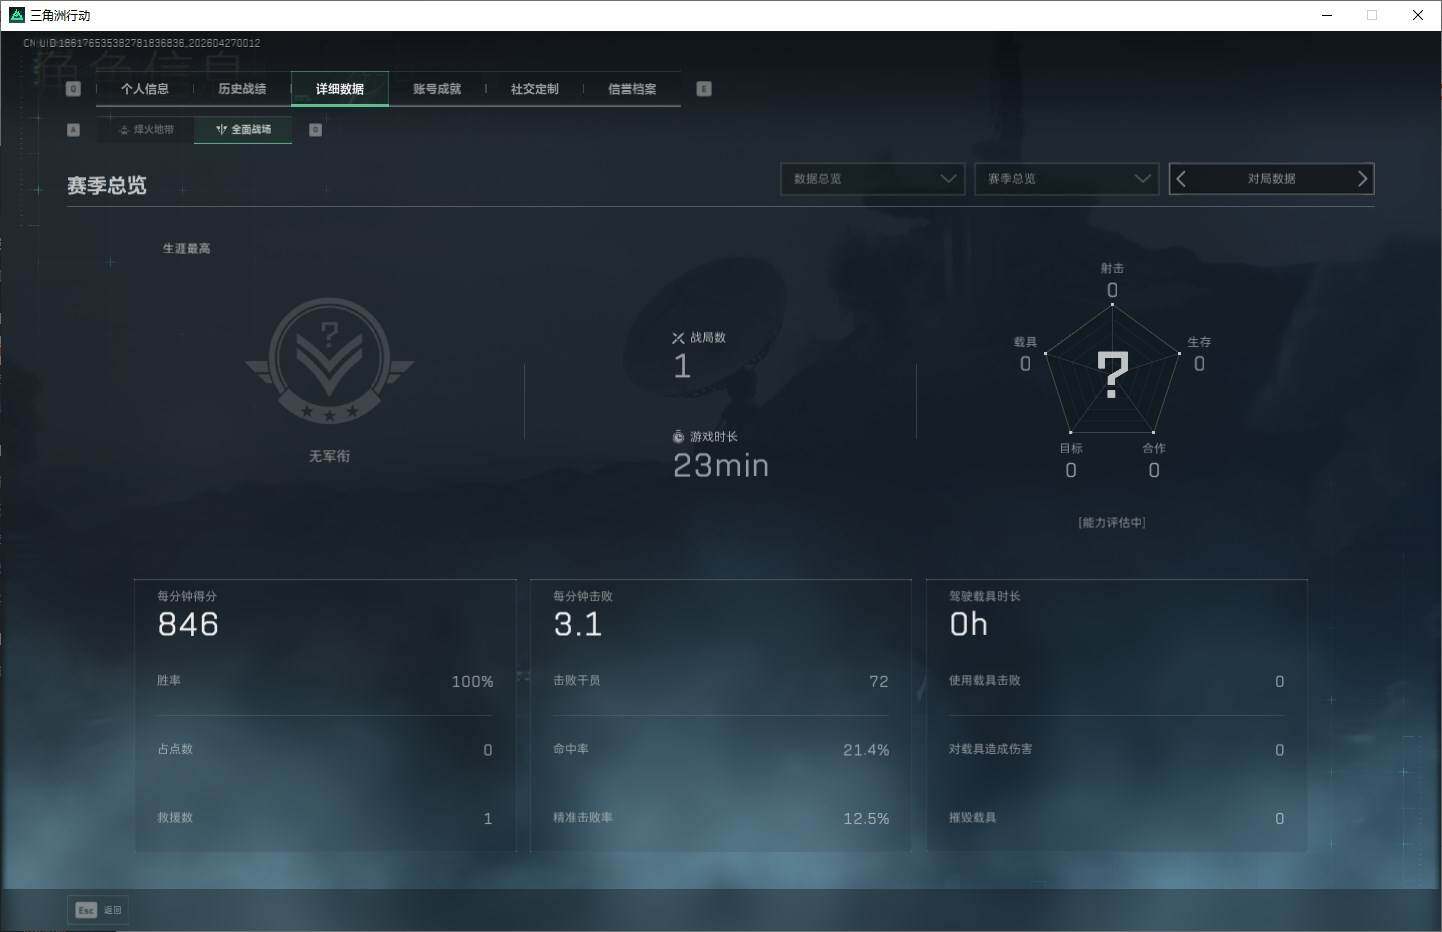Click the left arrow beside 对局数据
The image size is (1442, 932).
click(x=1182, y=179)
